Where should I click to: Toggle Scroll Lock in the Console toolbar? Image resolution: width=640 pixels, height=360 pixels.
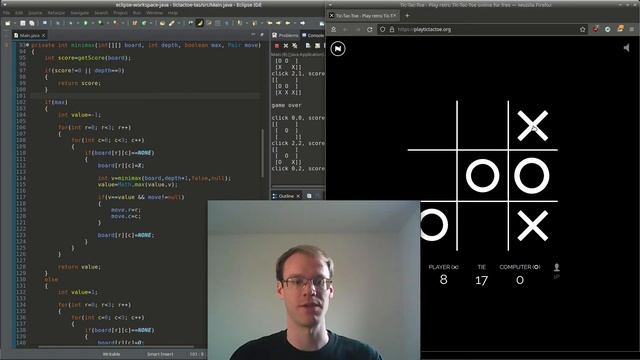tap(318, 46)
